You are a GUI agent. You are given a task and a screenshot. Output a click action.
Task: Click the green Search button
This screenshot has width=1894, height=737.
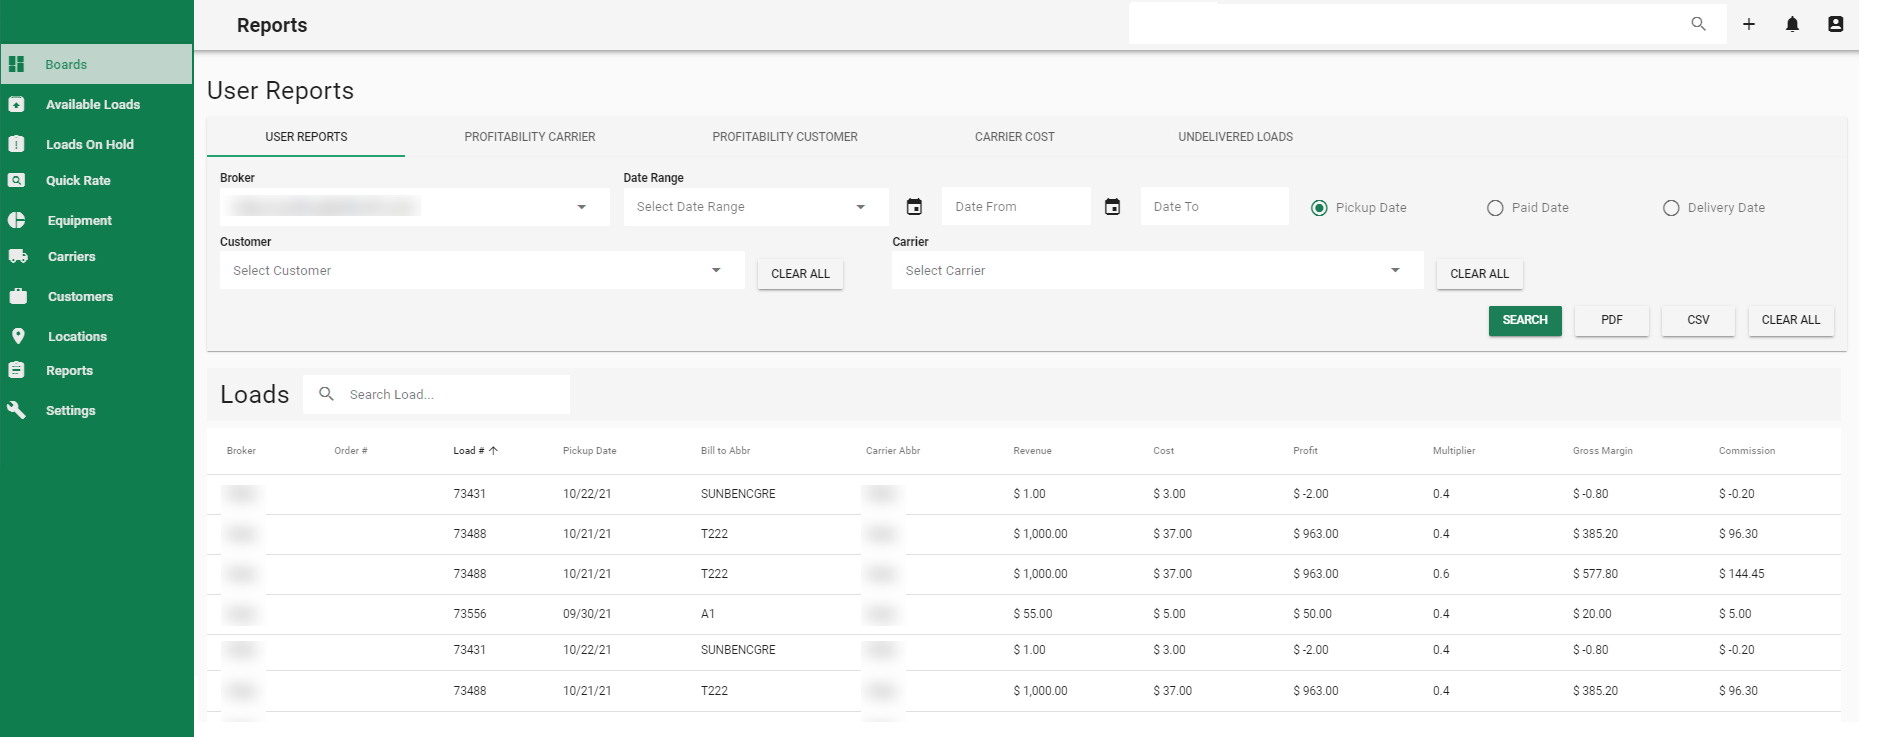click(1525, 320)
